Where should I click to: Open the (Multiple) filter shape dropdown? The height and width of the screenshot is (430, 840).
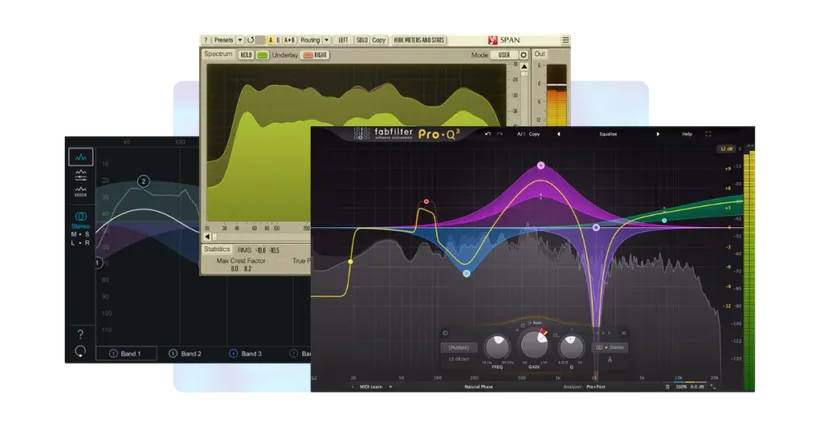pos(459,348)
